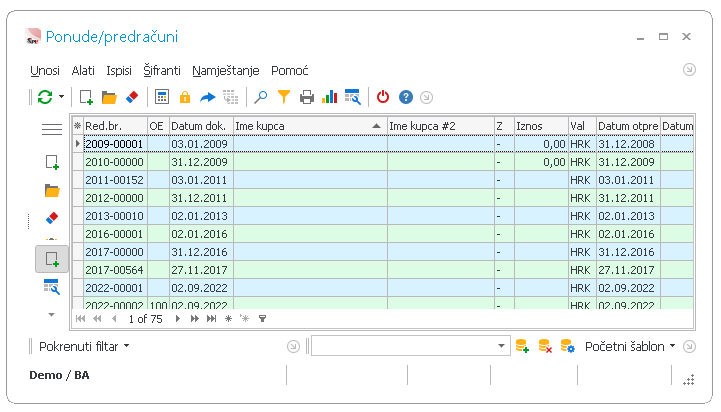
Task: Click the green Refresh icon in toolbar
Action: point(45,97)
